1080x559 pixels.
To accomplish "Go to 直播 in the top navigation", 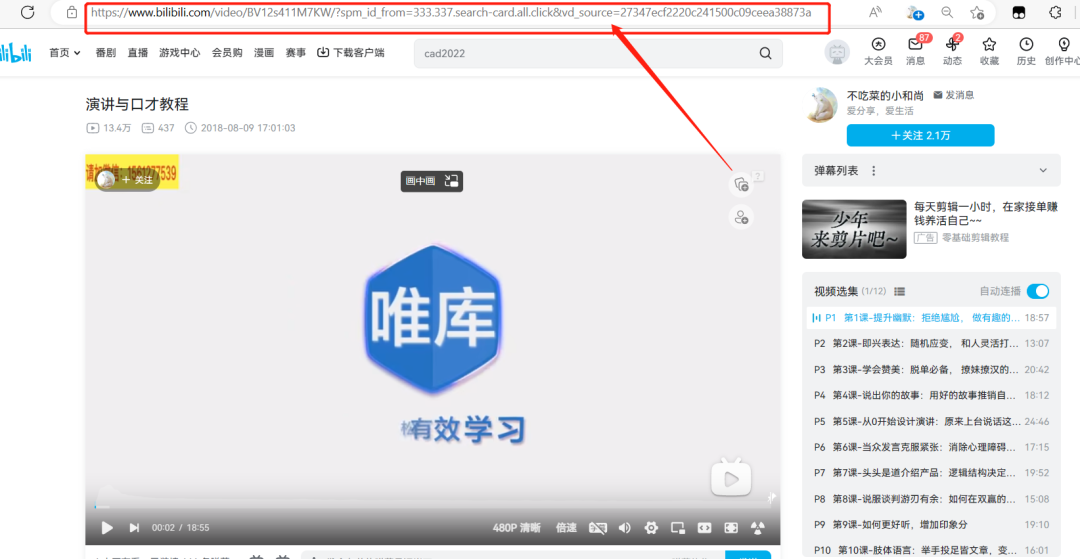I will [138, 53].
